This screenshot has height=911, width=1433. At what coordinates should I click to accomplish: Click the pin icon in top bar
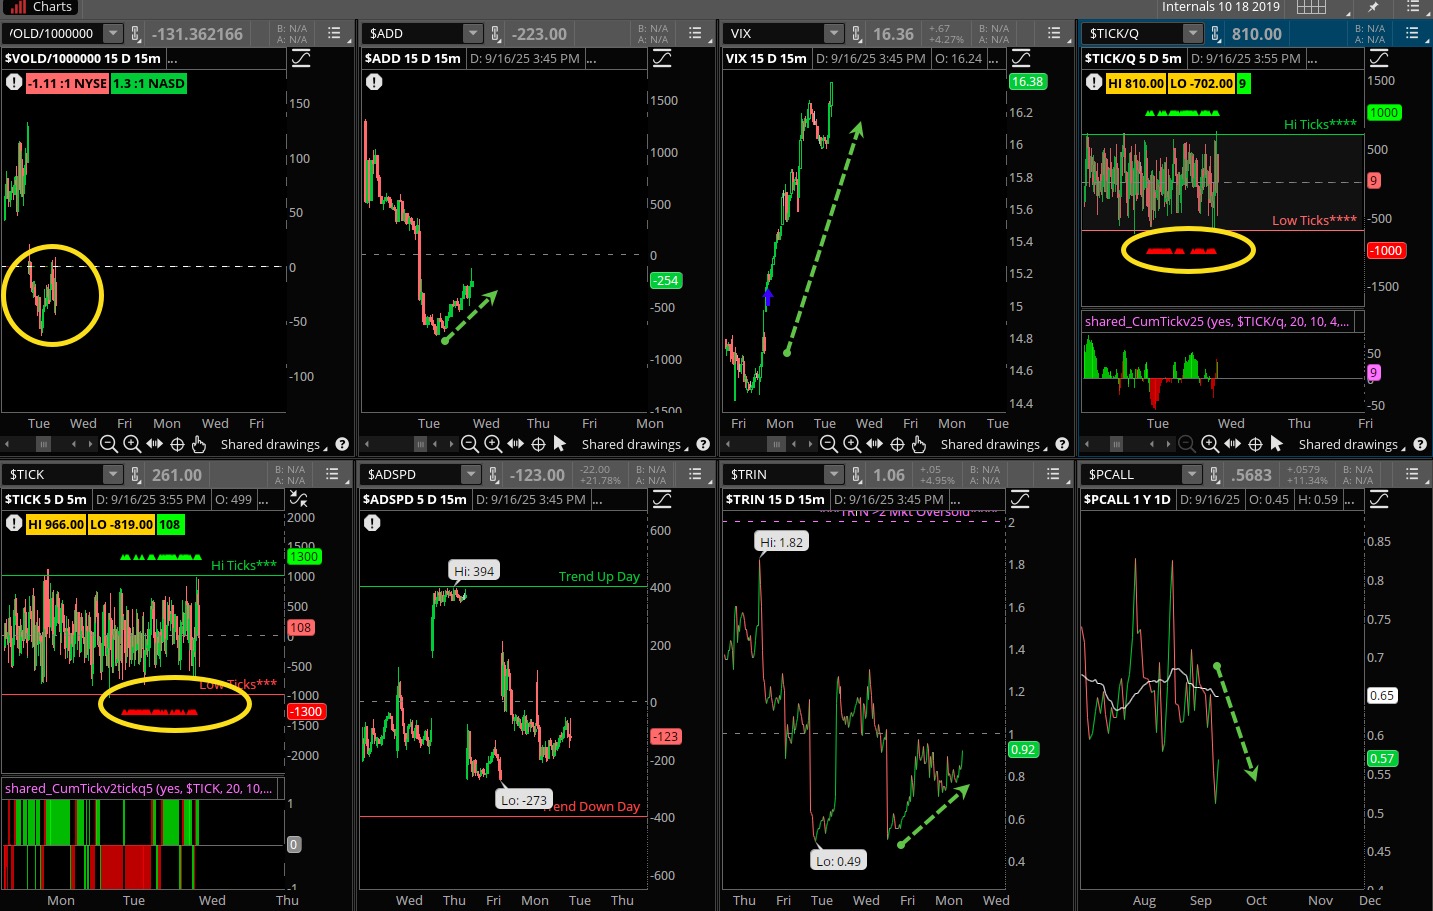pos(1373,7)
